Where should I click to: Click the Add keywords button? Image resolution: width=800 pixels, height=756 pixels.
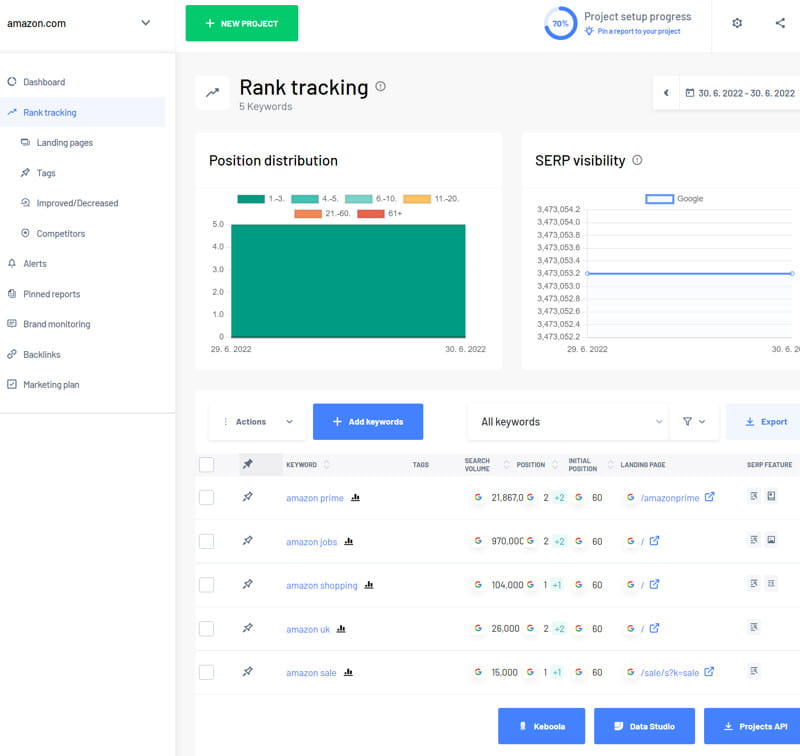(x=368, y=422)
